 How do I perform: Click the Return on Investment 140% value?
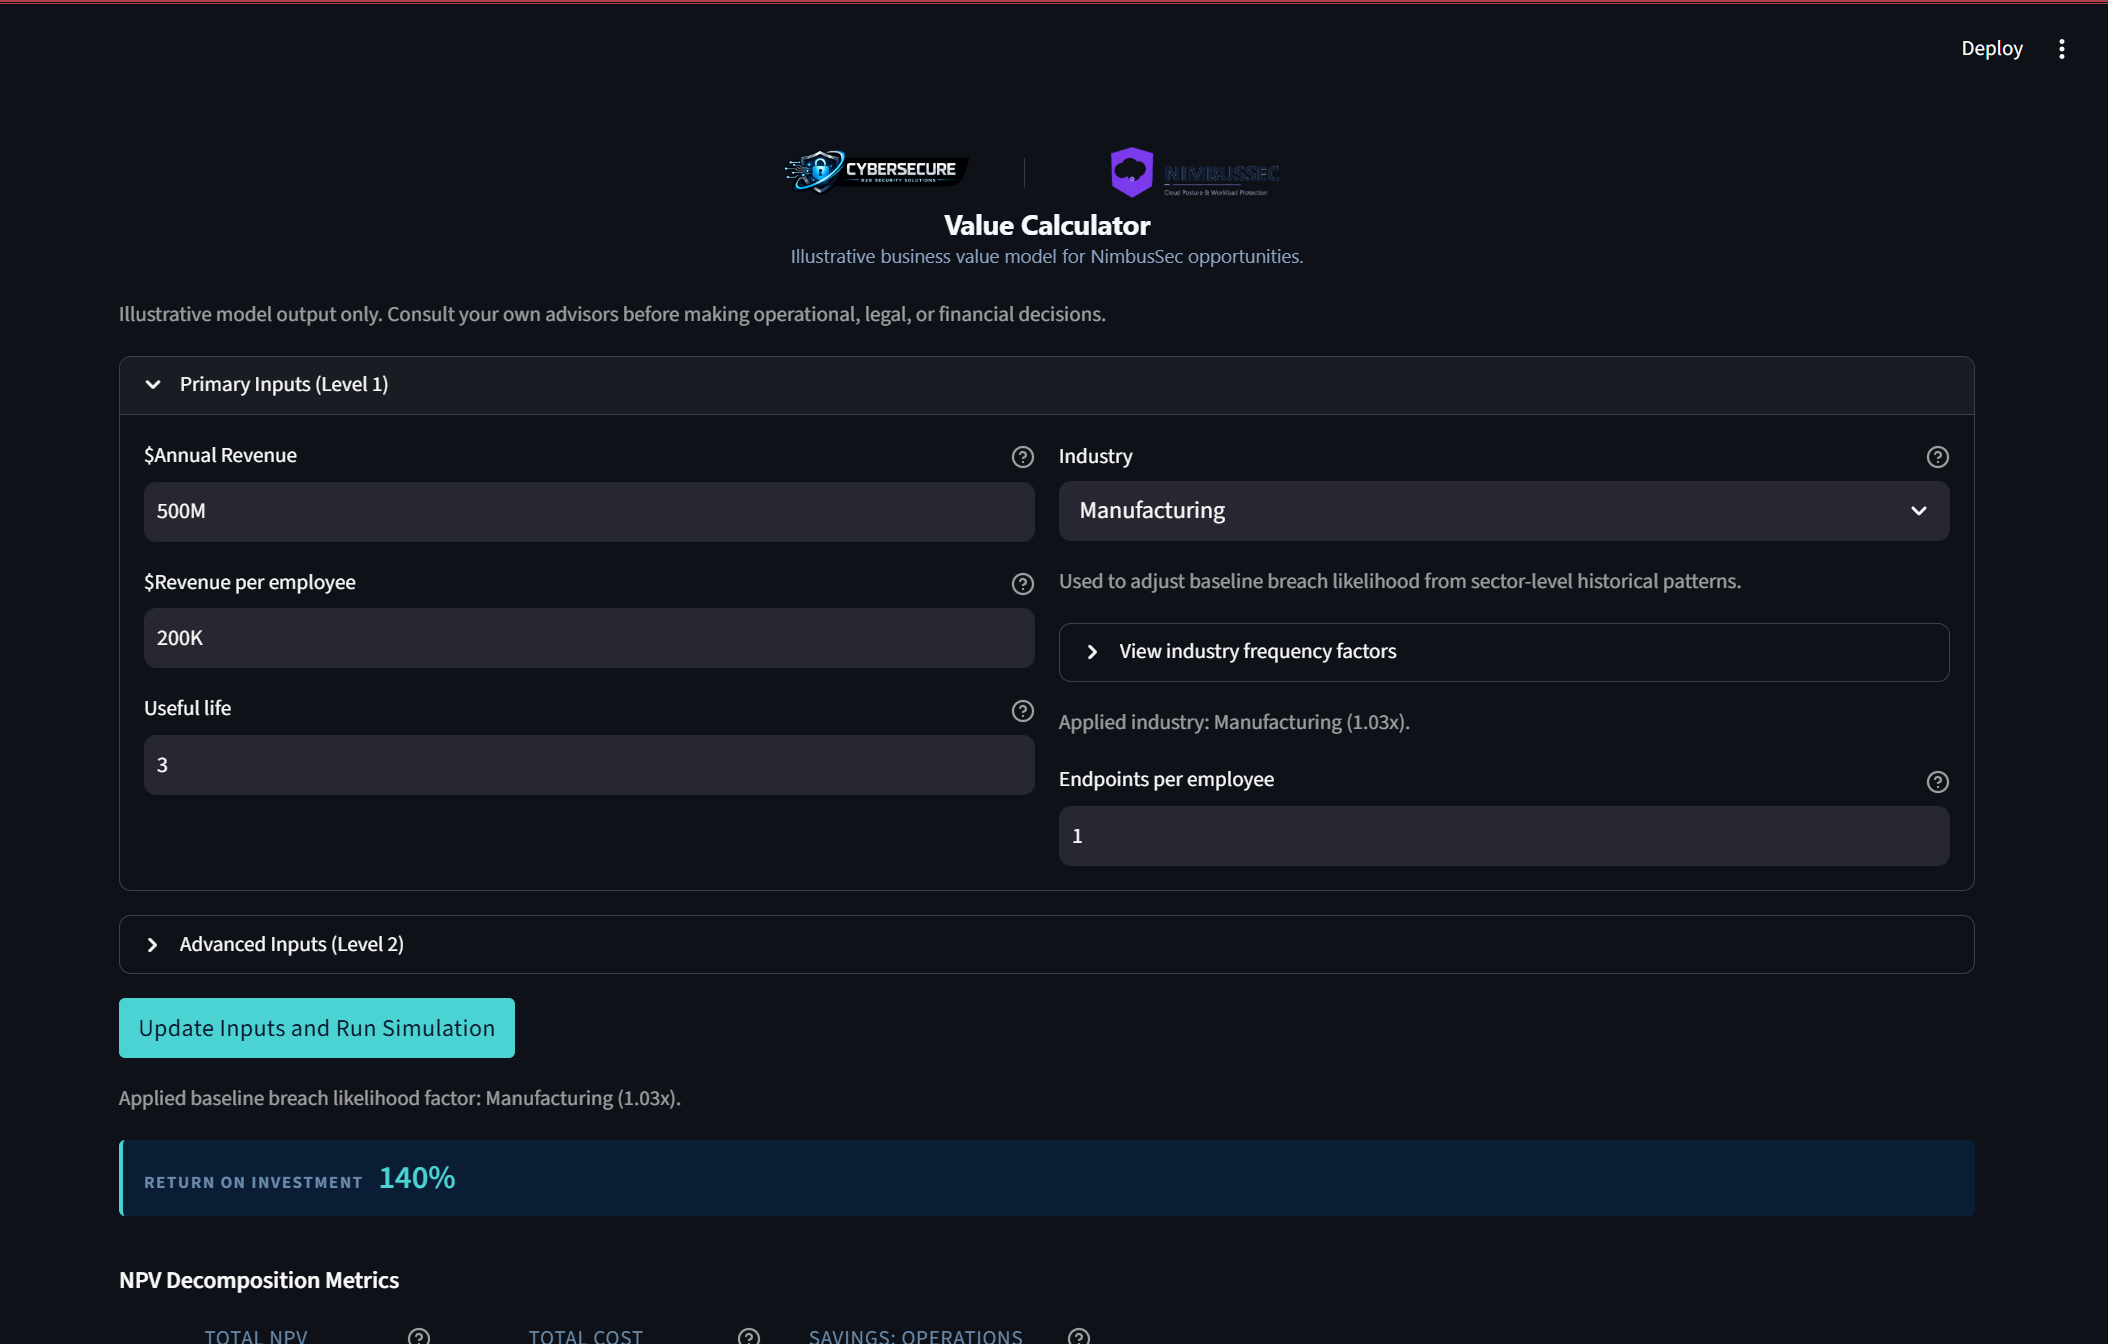(x=417, y=1178)
